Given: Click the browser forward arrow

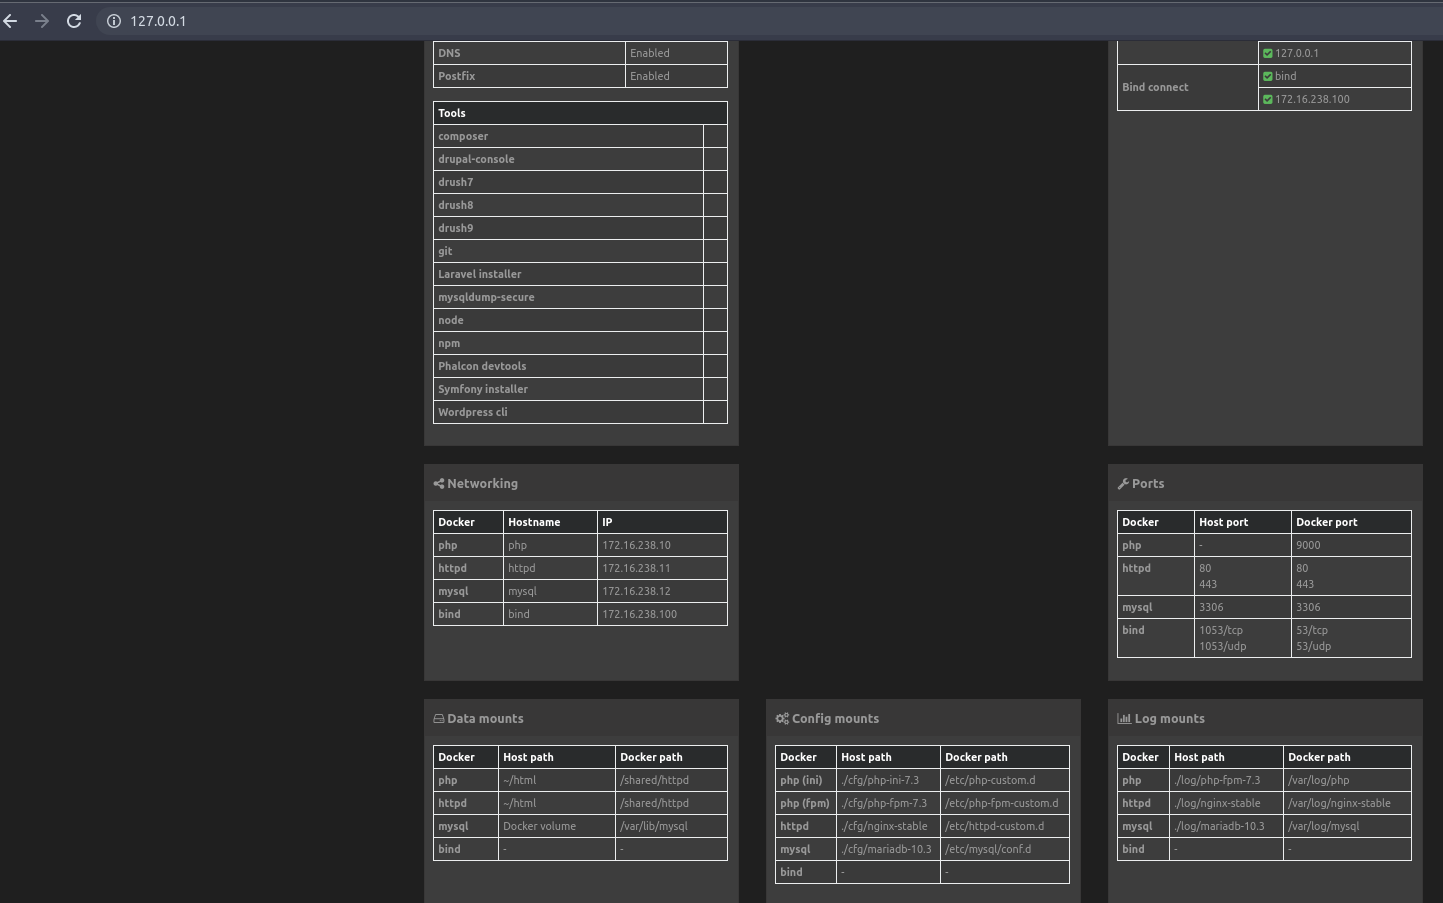Looking at the screenshot, I should pyautogui.click(x=42, y=21).
